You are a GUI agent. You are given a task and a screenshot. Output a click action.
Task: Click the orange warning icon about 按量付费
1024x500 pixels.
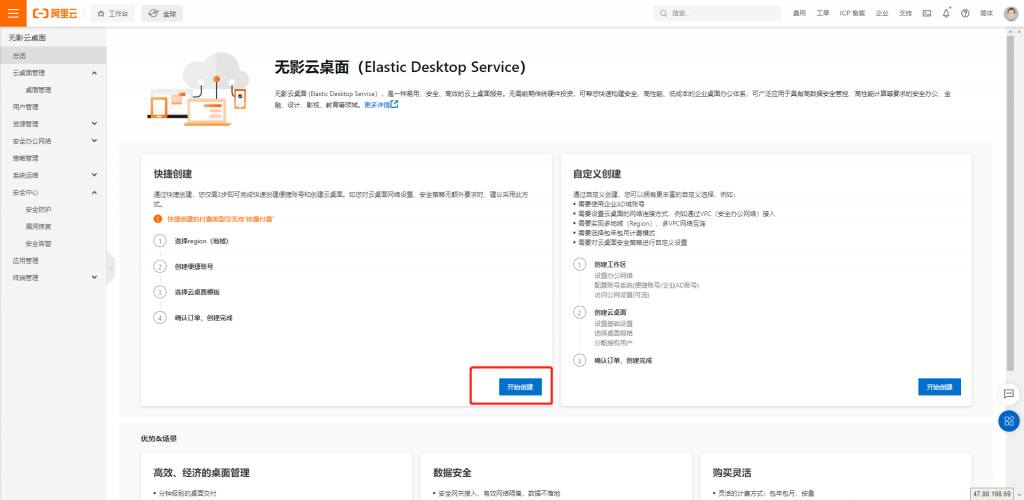click(157, 219)
